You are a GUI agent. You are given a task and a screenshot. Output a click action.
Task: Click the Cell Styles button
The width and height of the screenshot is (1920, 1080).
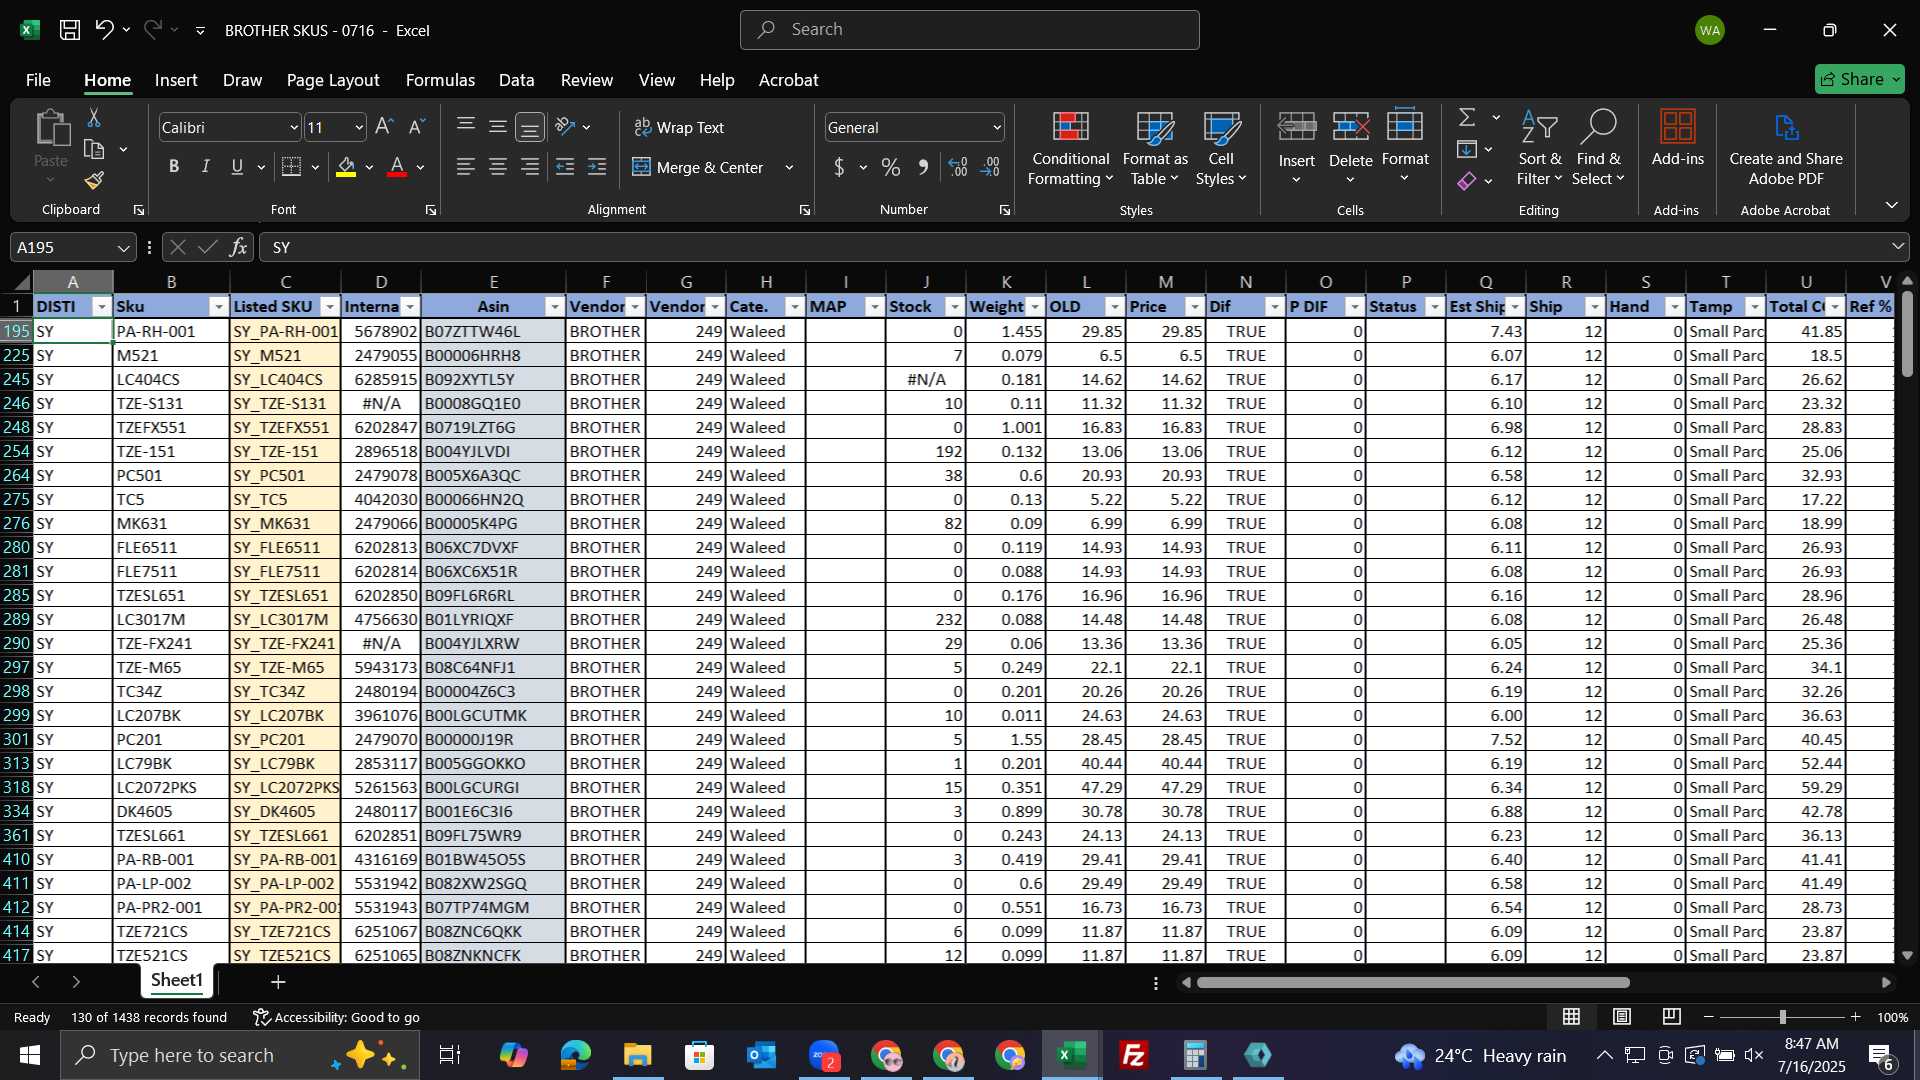point(1221,148)
